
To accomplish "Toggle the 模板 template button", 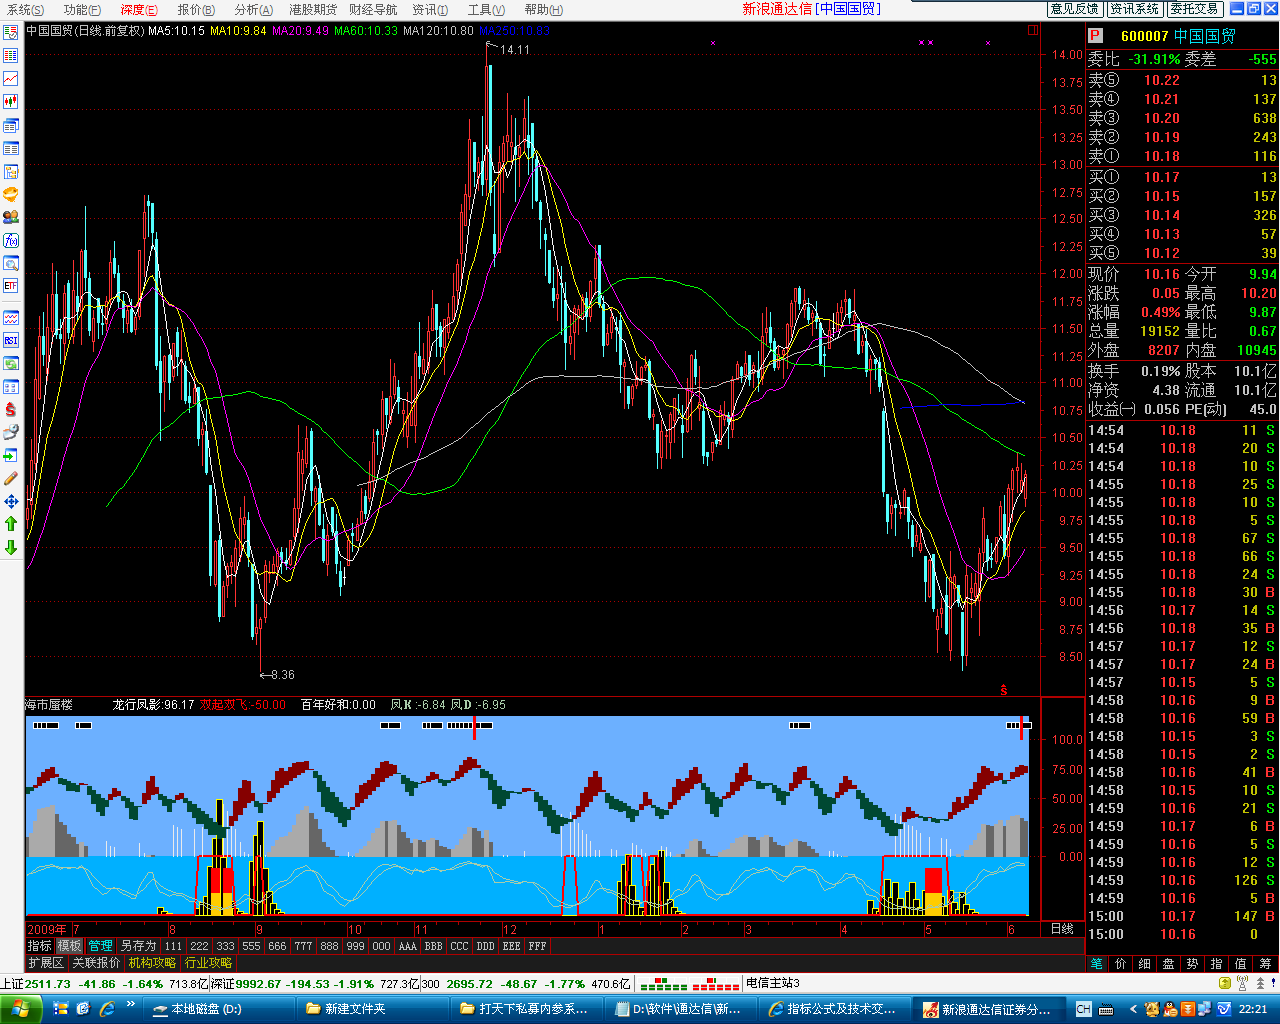I will click(69, 946).
